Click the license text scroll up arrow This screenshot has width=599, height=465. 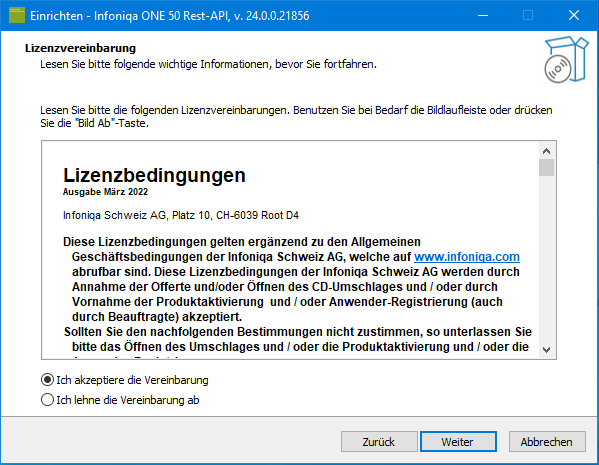[546, 151]
